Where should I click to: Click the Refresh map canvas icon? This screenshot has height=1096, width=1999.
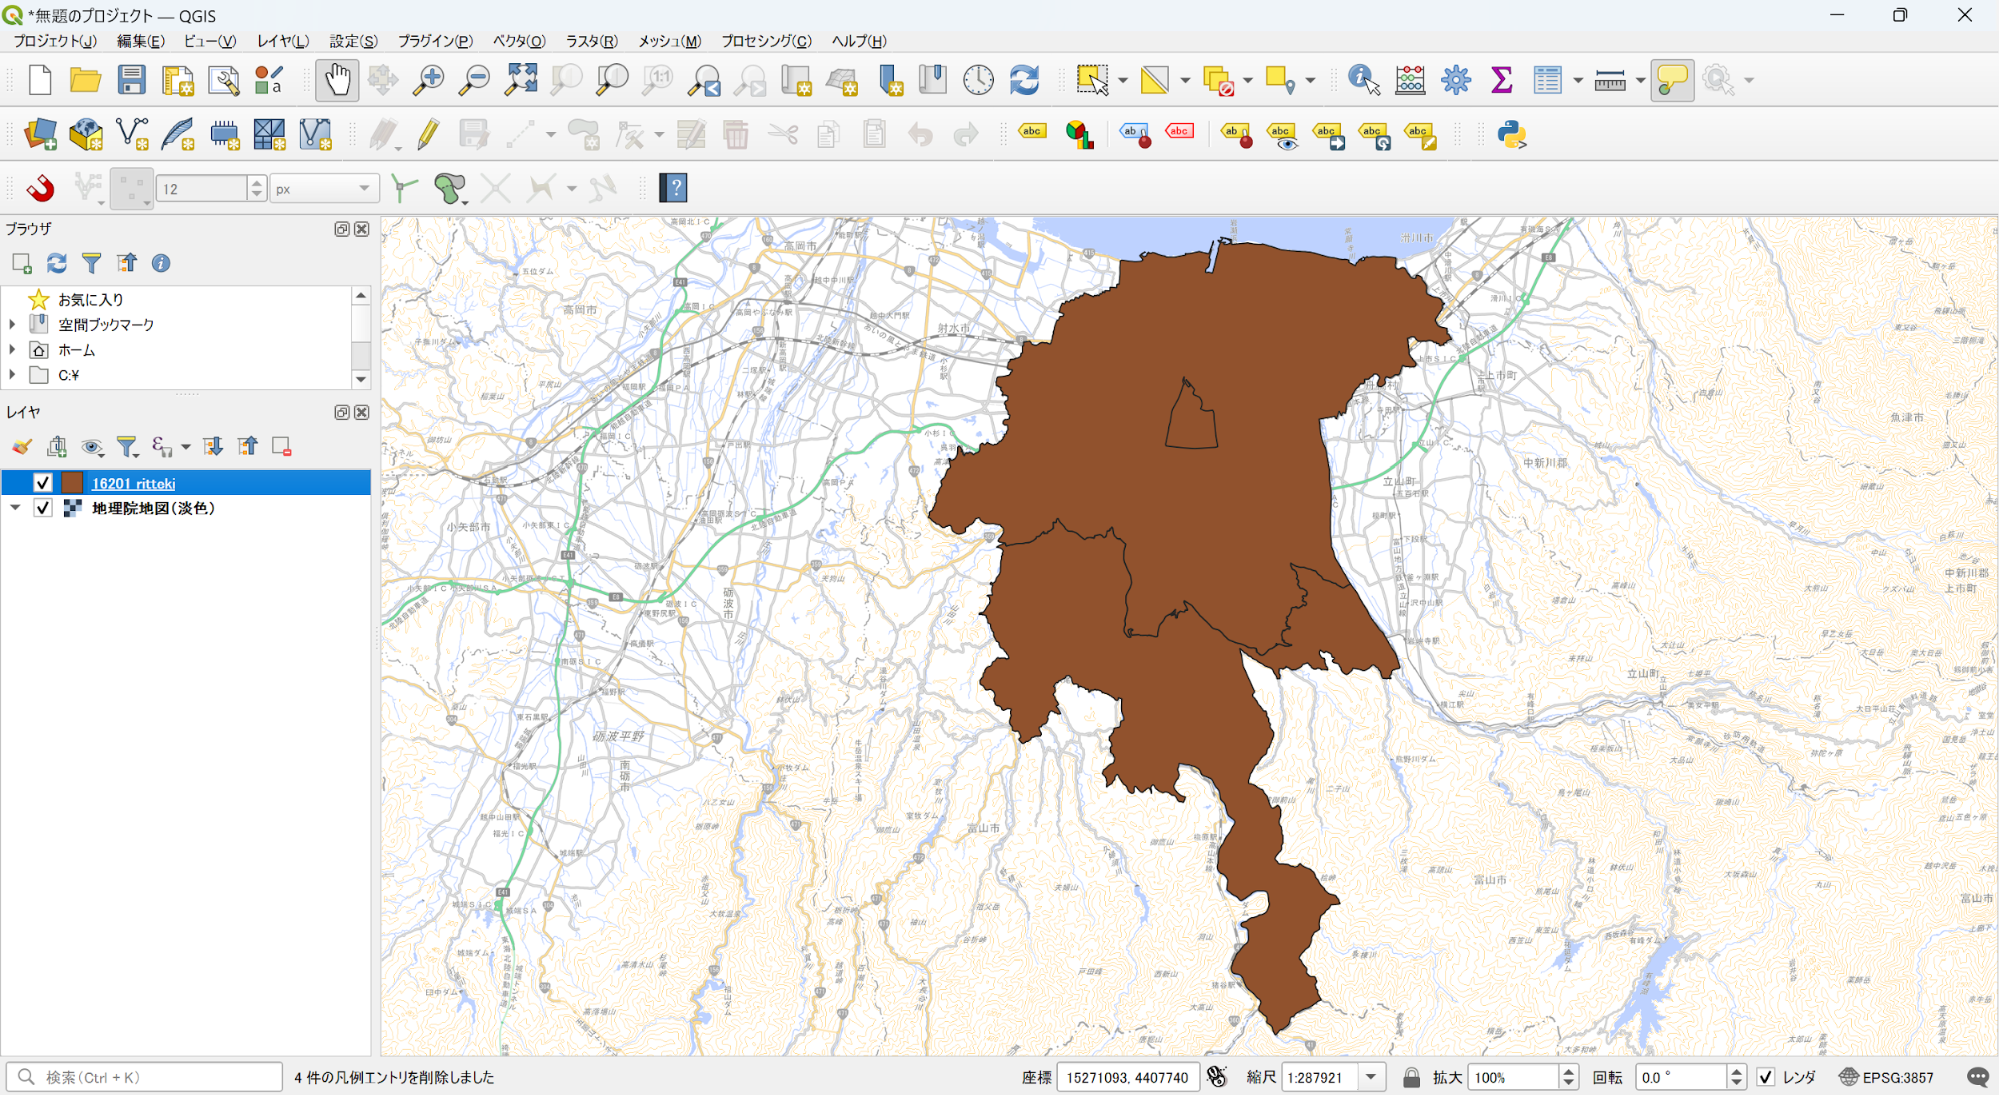(1024, 80)
